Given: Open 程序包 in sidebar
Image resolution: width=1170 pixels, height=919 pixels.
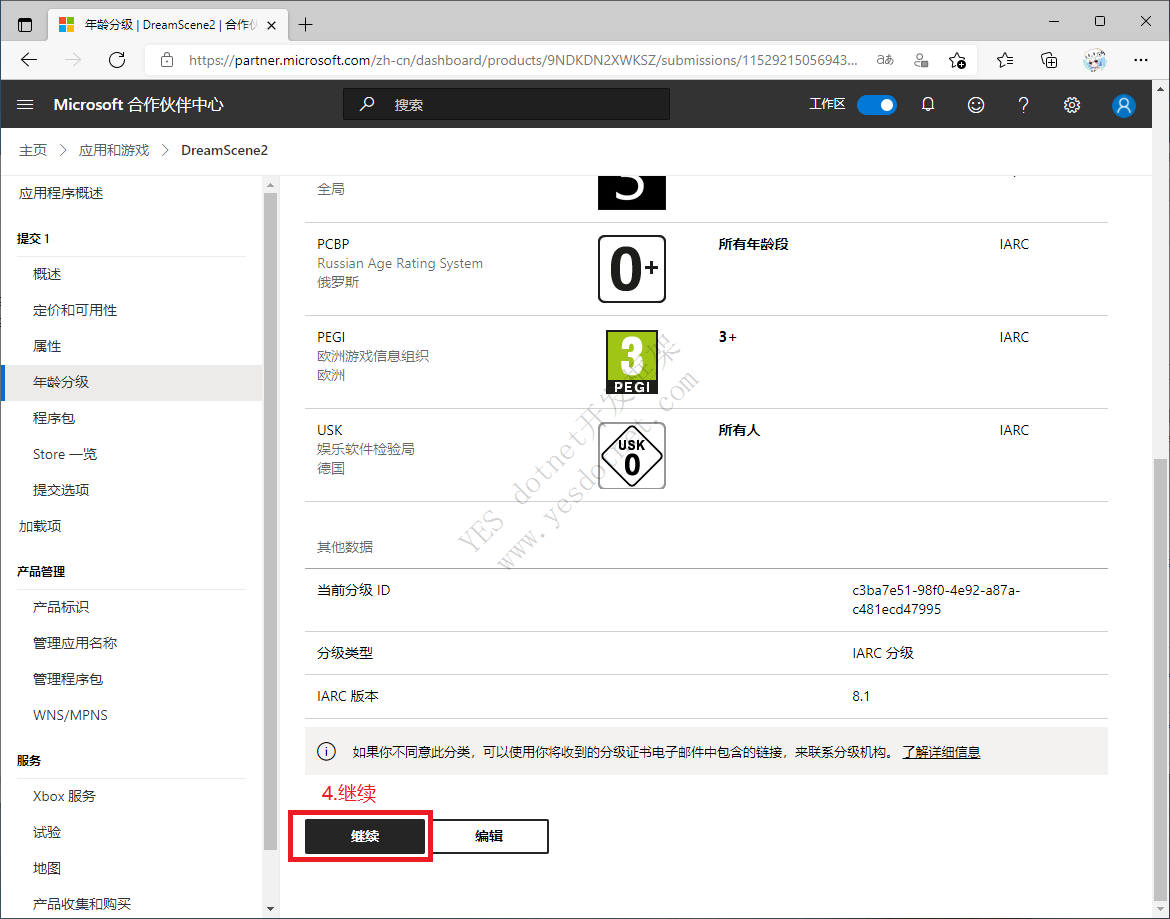Looking at the screenshot, I should click(x=54, y=418).
